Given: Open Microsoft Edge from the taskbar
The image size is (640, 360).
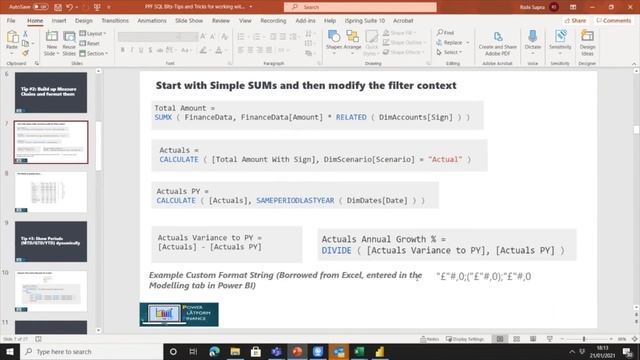Looking at the screenshot, I should pos(214,351).
